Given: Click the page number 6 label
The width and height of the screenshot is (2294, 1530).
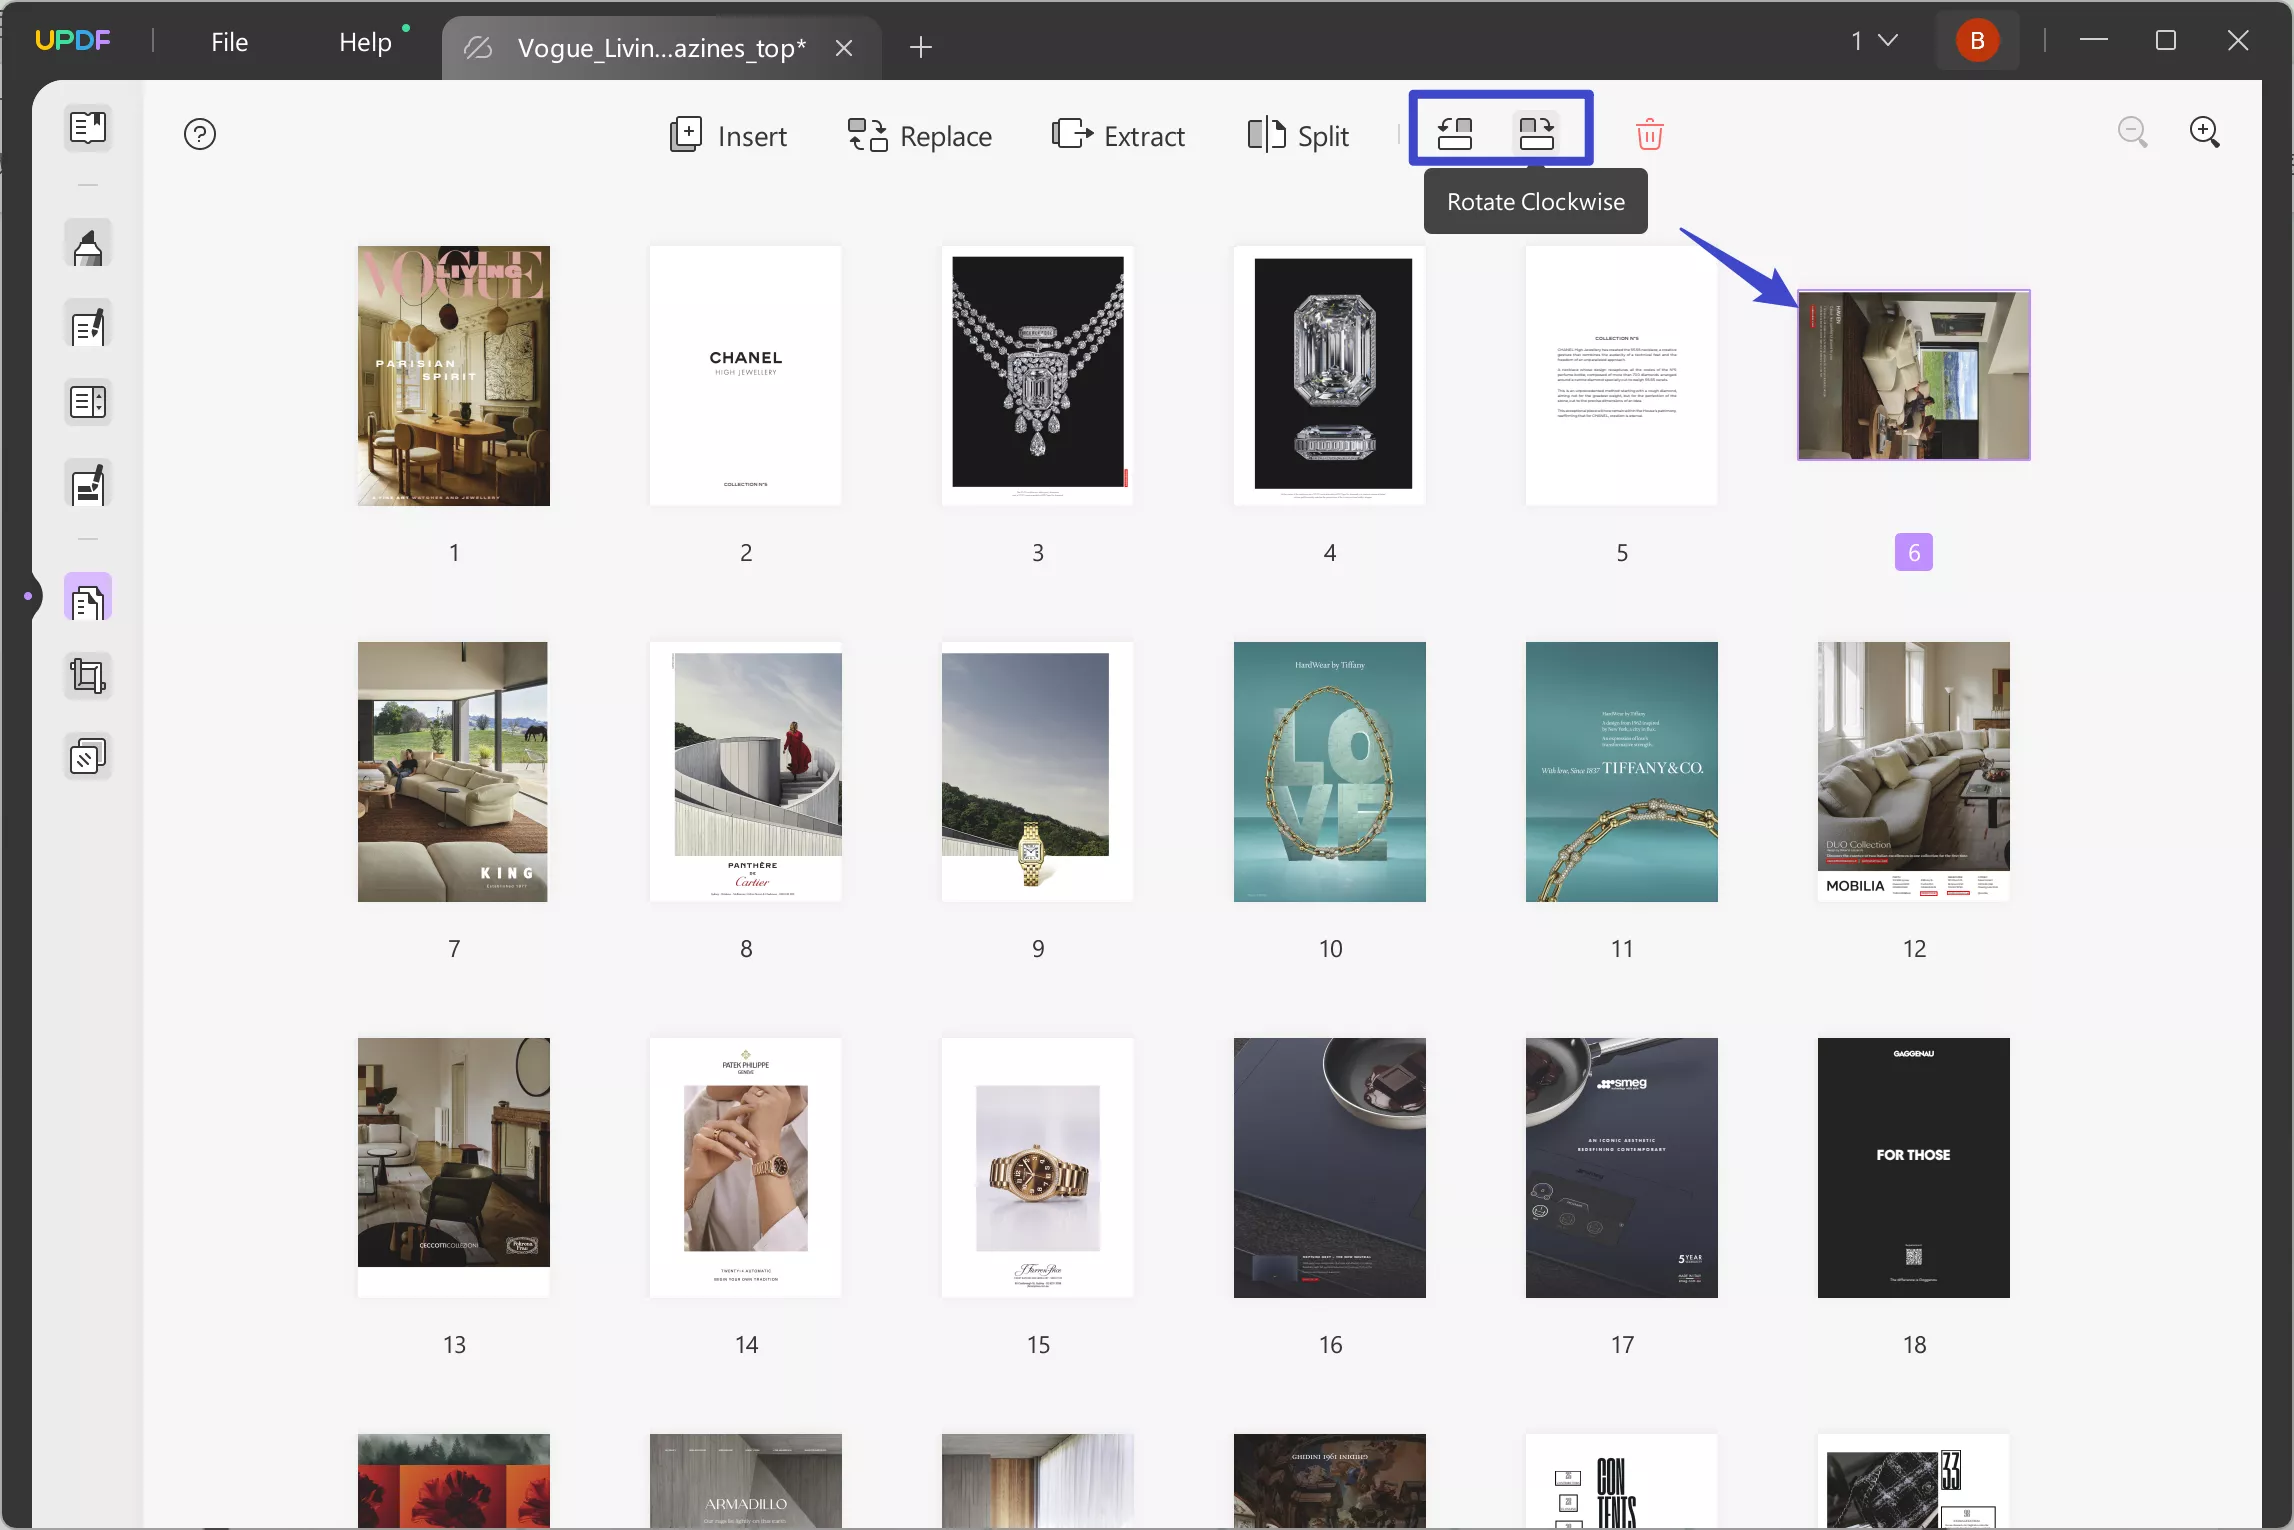Looking at the screenshot, I should click(1914, 552).
